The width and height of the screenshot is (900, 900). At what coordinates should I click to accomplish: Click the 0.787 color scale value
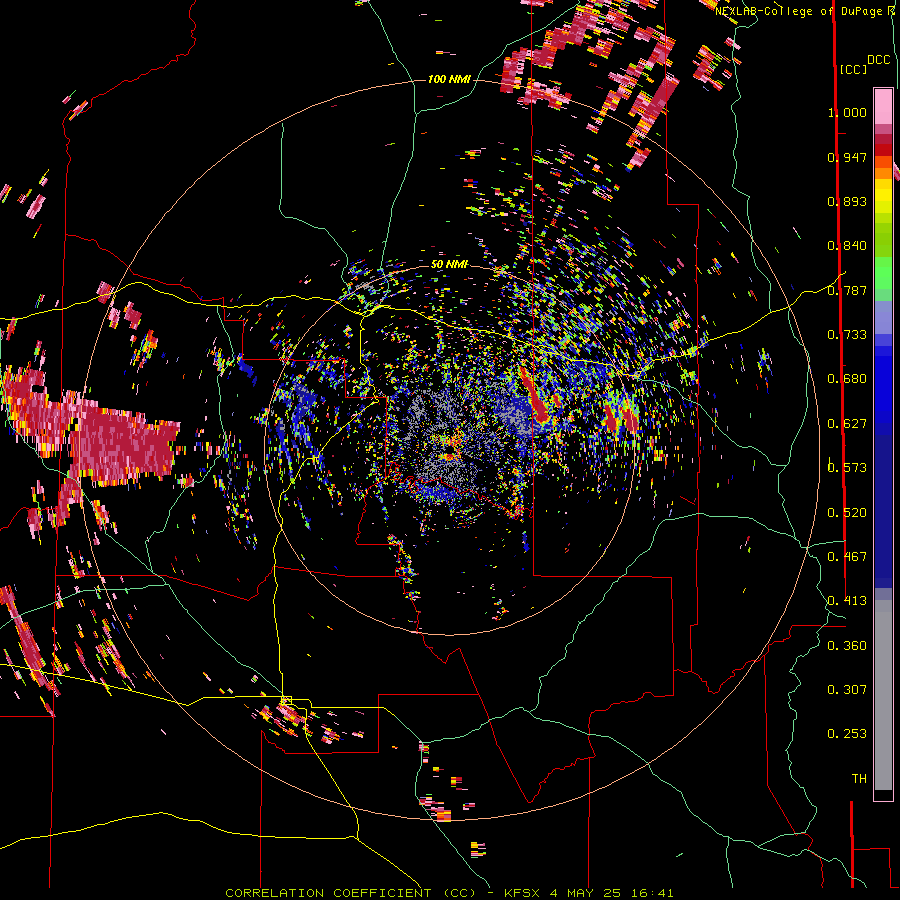pyautogui.click(x=847, y=290)
